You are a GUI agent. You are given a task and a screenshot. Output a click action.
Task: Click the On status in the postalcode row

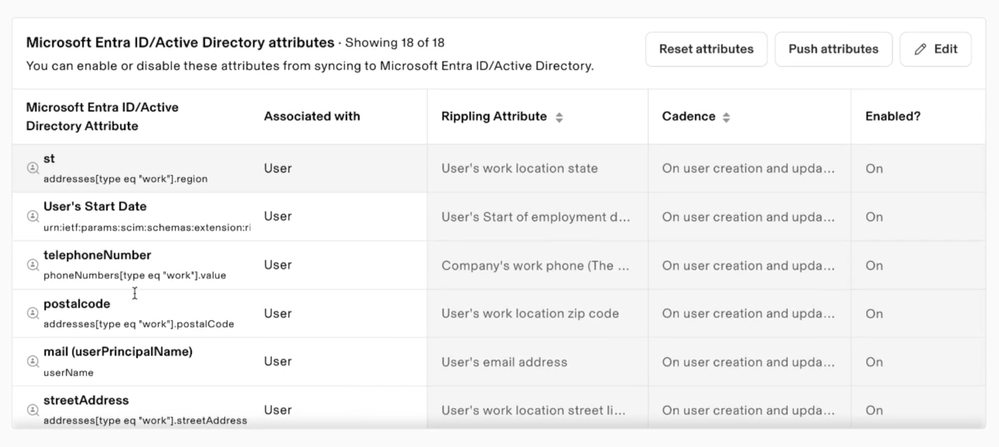874,314
